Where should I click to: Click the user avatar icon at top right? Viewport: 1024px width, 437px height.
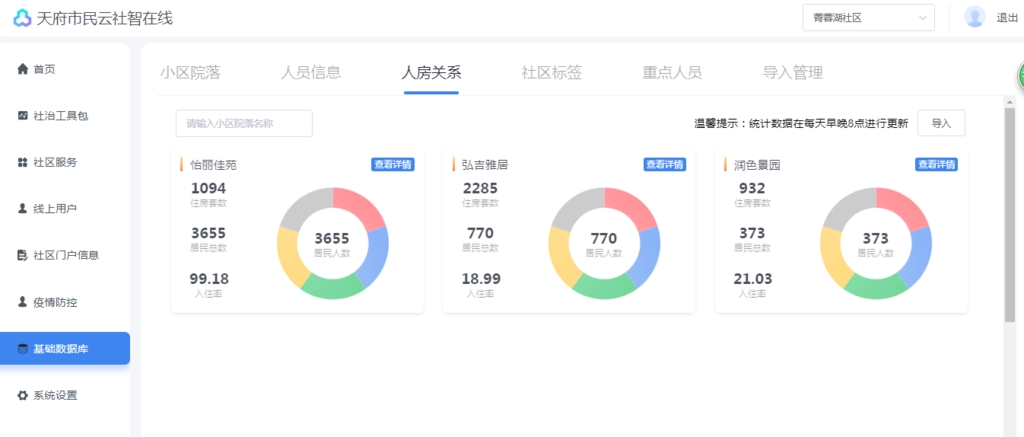[974, 17]
